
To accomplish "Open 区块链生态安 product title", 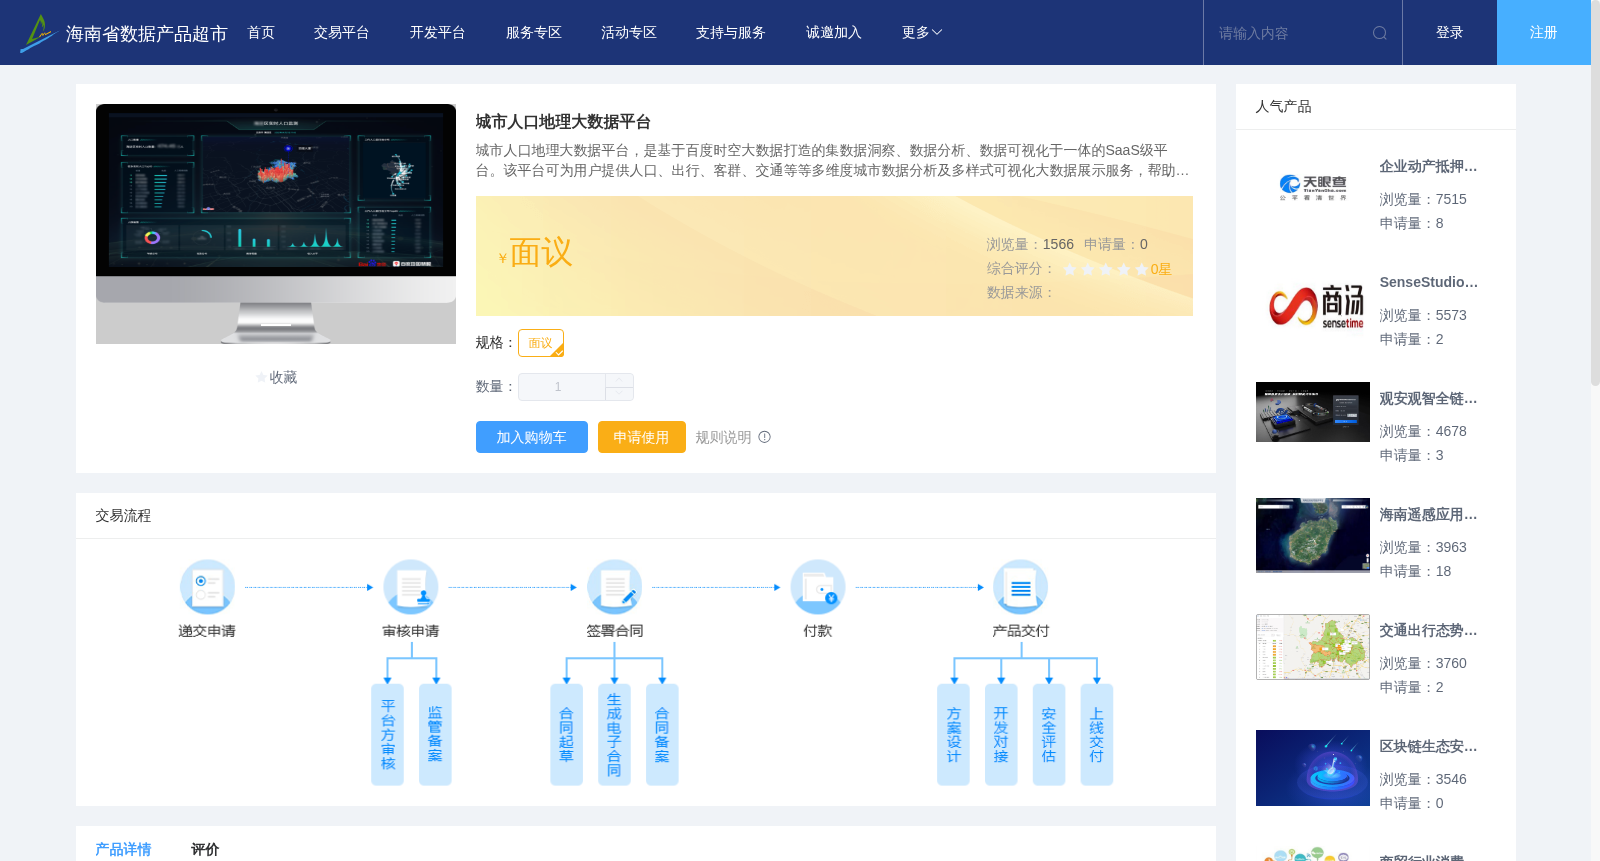I will coord(1428,747).
